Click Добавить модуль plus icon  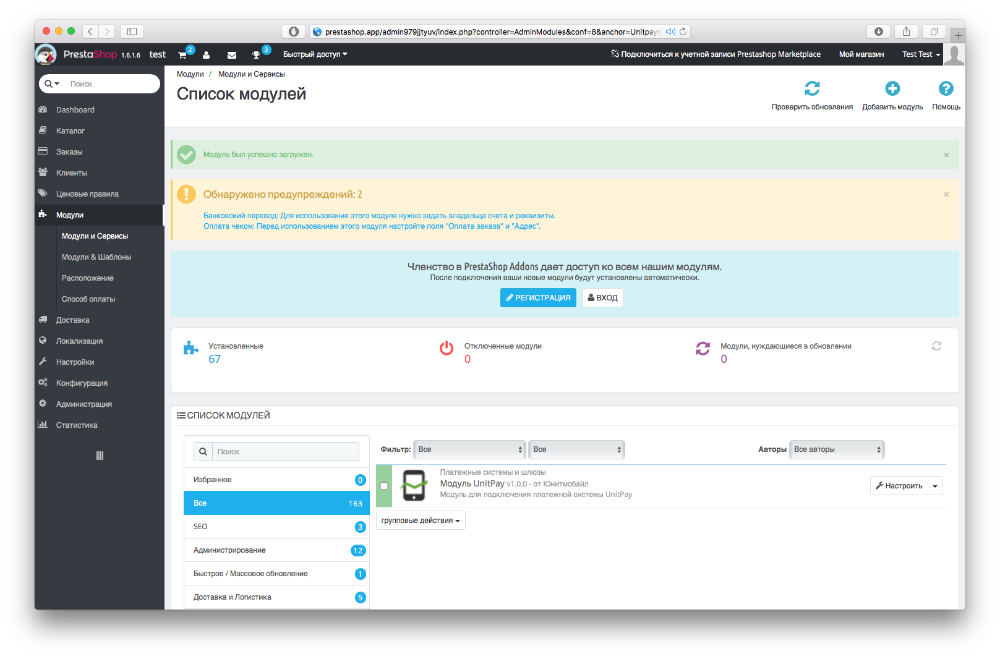(892, 90)
